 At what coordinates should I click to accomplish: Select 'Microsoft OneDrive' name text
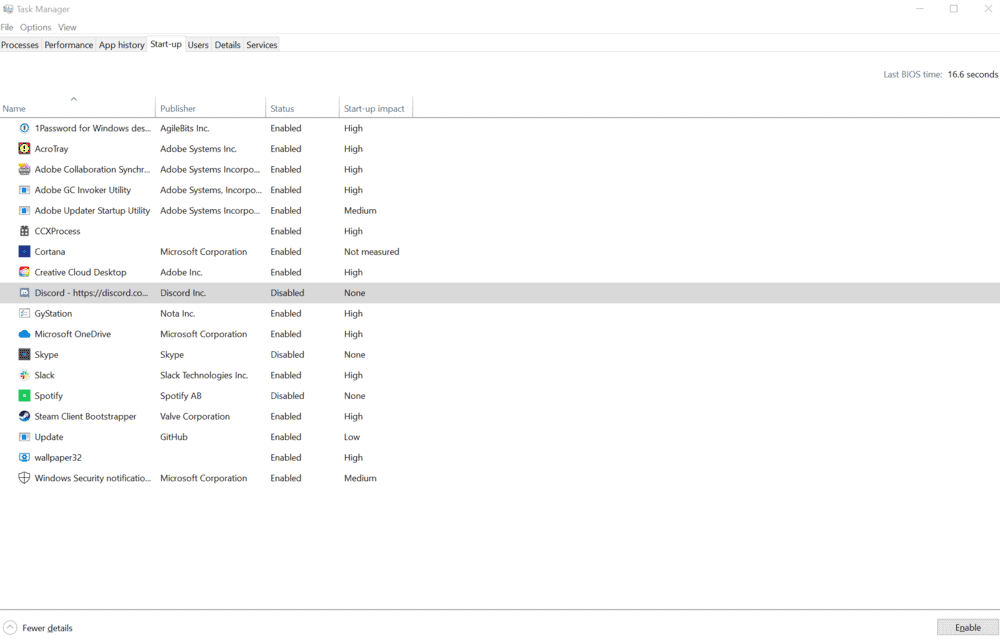point(72,334)
